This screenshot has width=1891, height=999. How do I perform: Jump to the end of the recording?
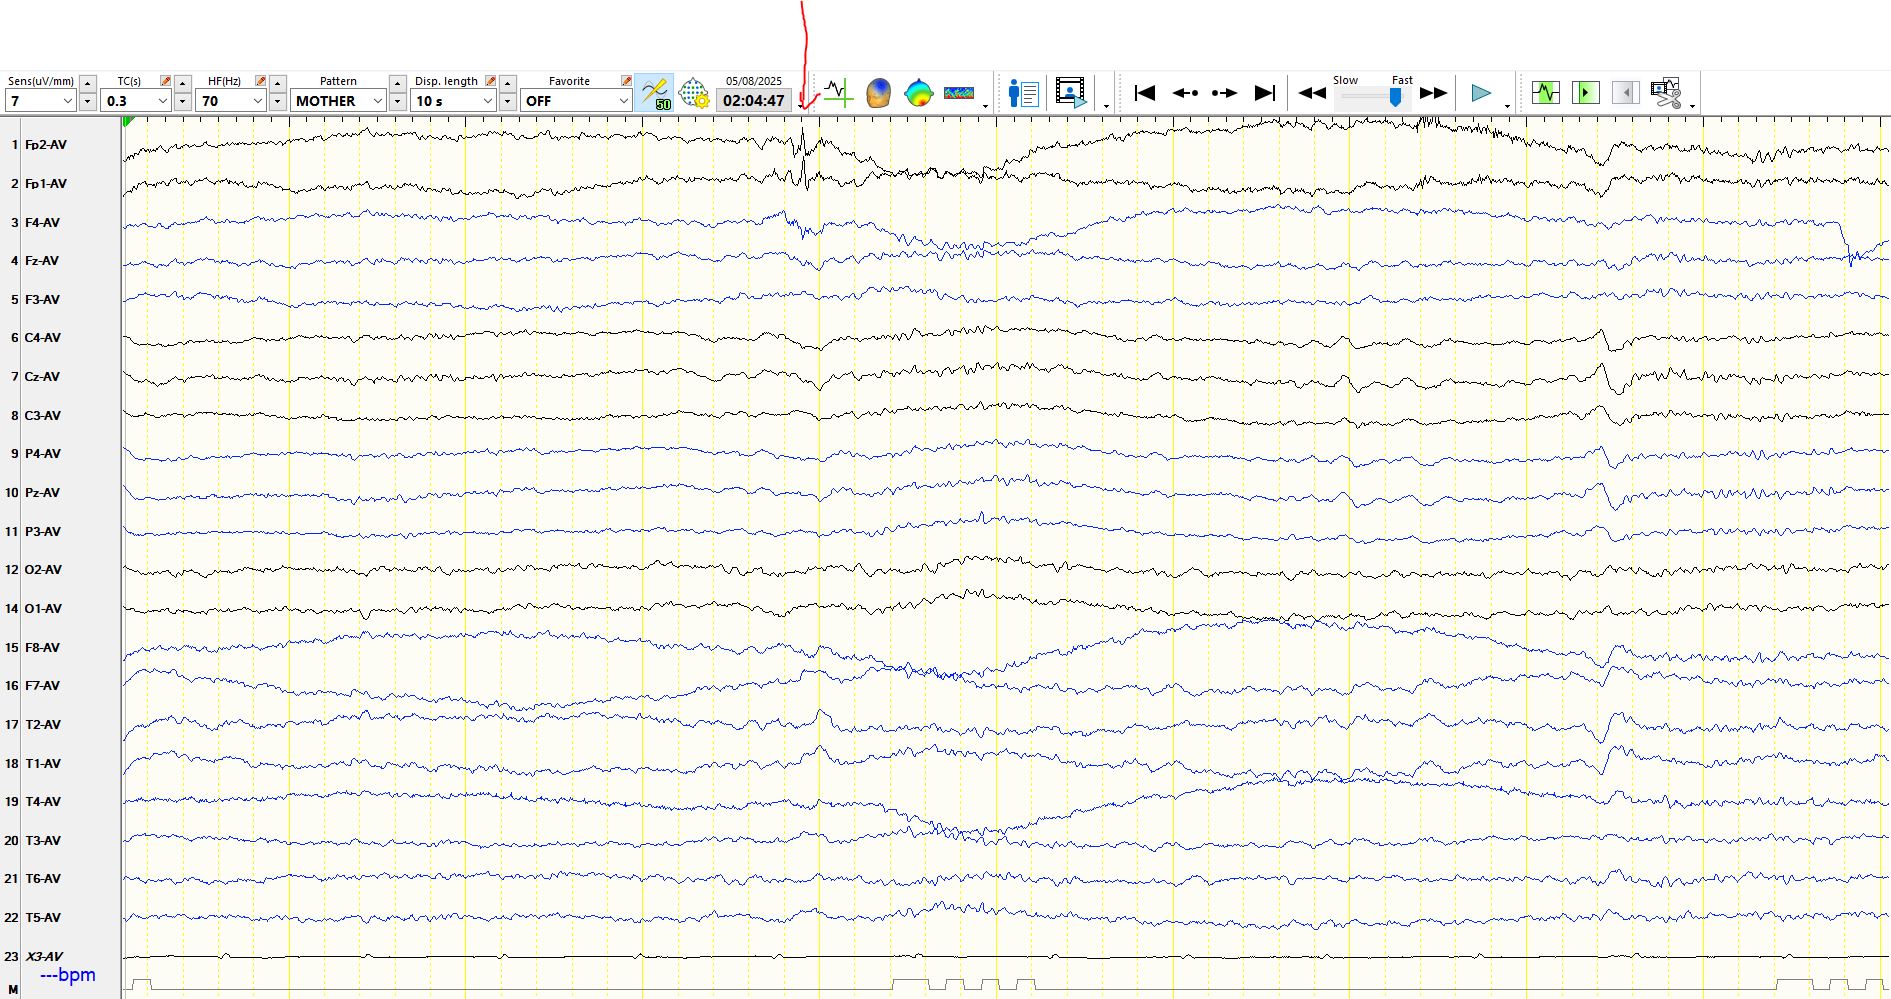1265,93
